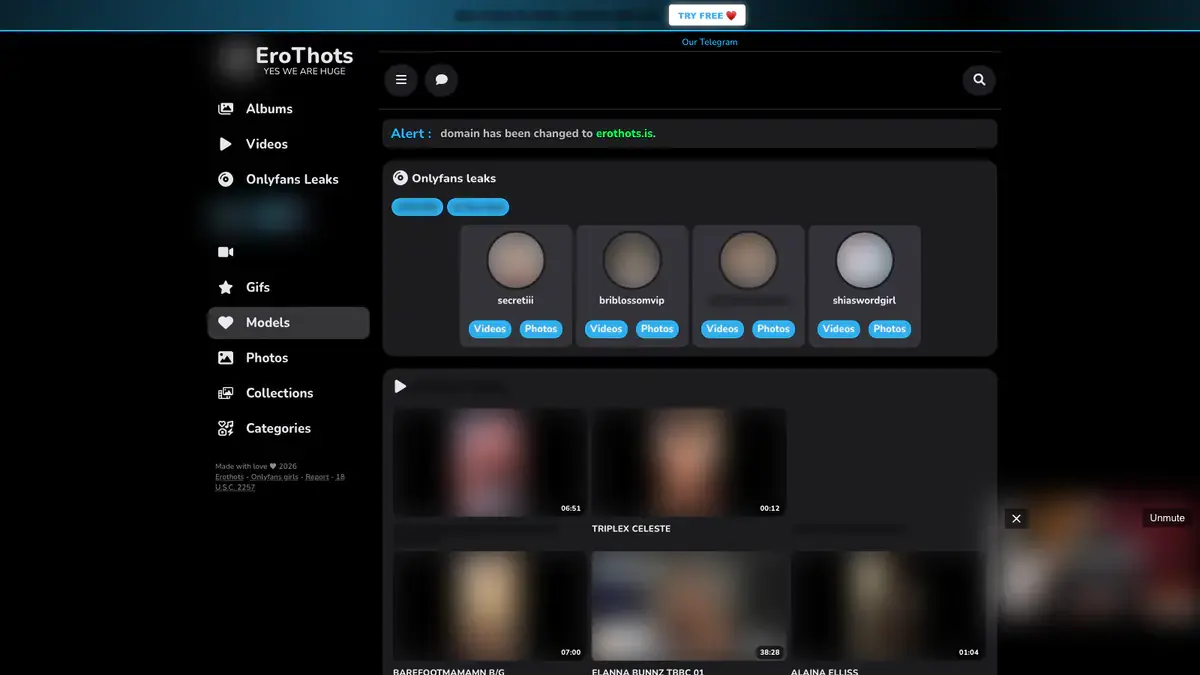Open the thumbnail with 00:12 duration
The image size is (1200, 675).
click(688, 462)
